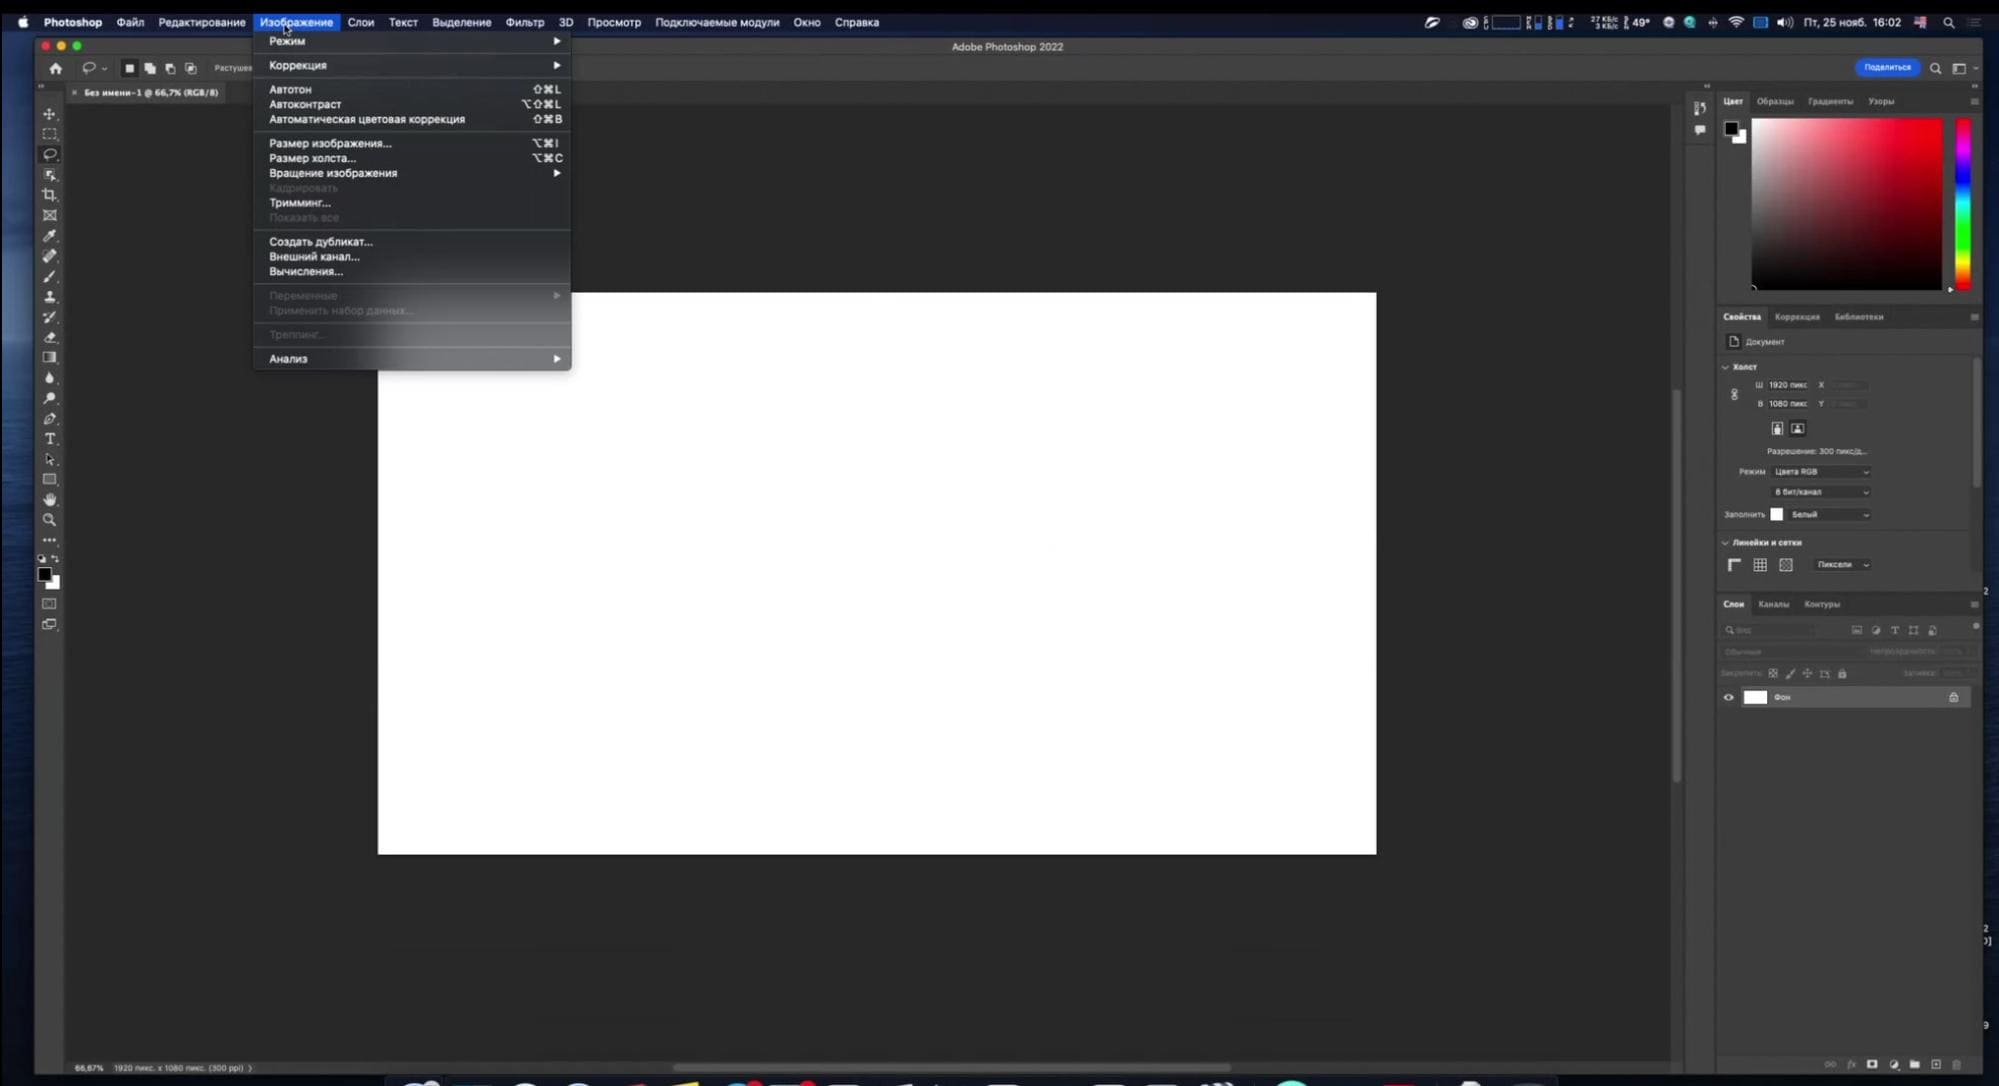1999x1086 pixels.
Task: Choose Размер изображения... from the menu
Action: (330, 143)
